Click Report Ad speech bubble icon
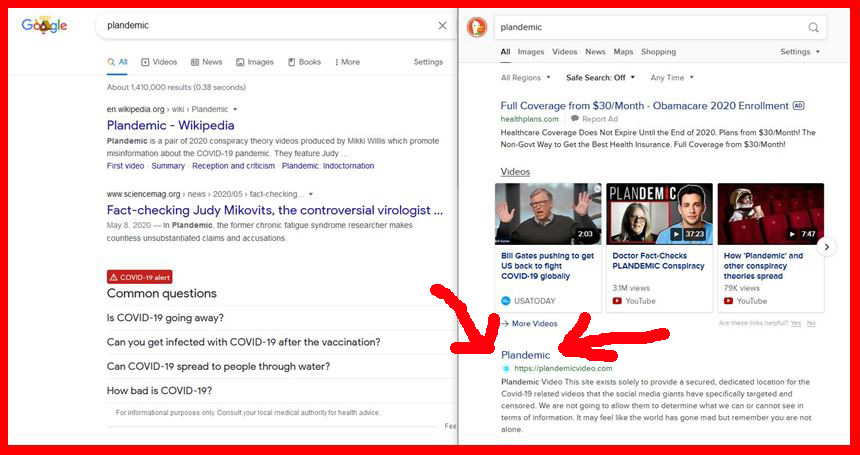This screenshot has height=455, width=860. [575, 119]
